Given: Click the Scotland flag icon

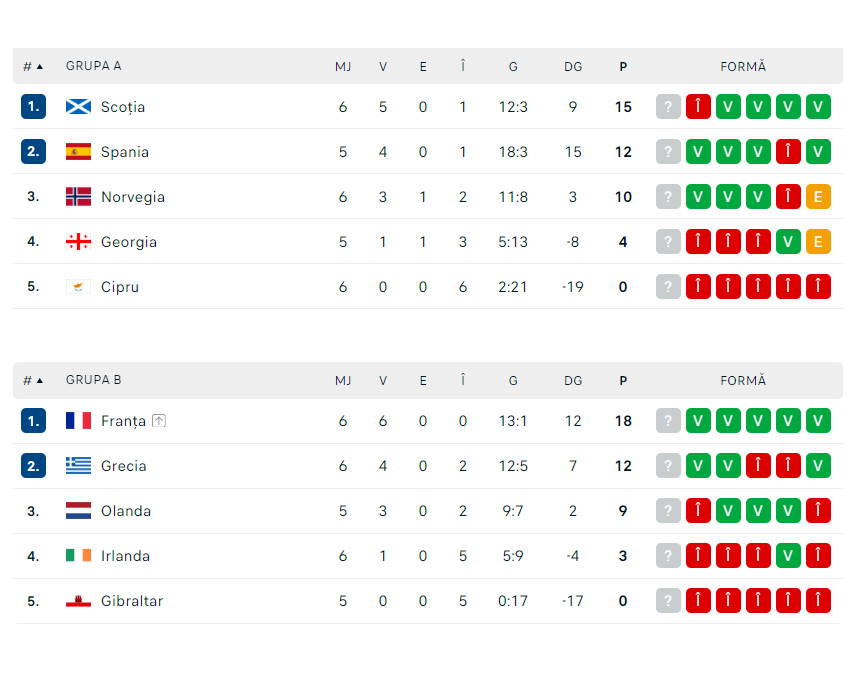Looking at the screenshot, I should pyautogui.click(x=77, y=106).
